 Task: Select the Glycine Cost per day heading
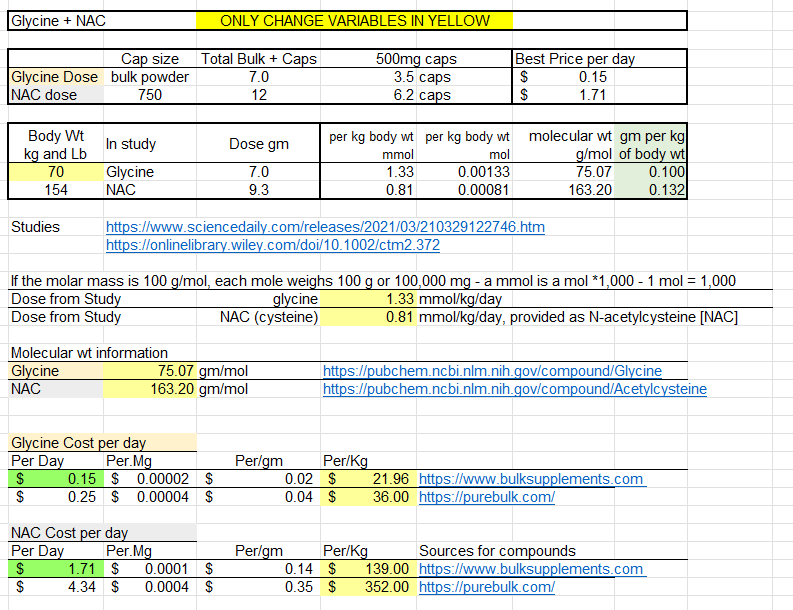(103, 443)
